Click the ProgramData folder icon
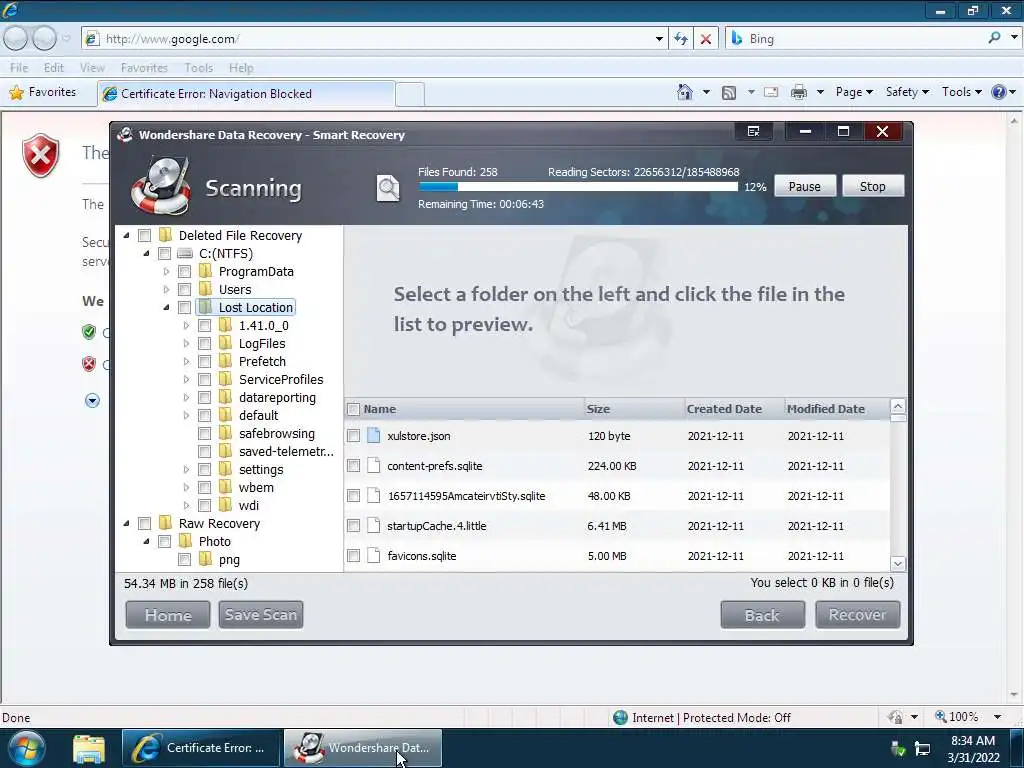This screenshot has width=1024, height=768. 206,271
